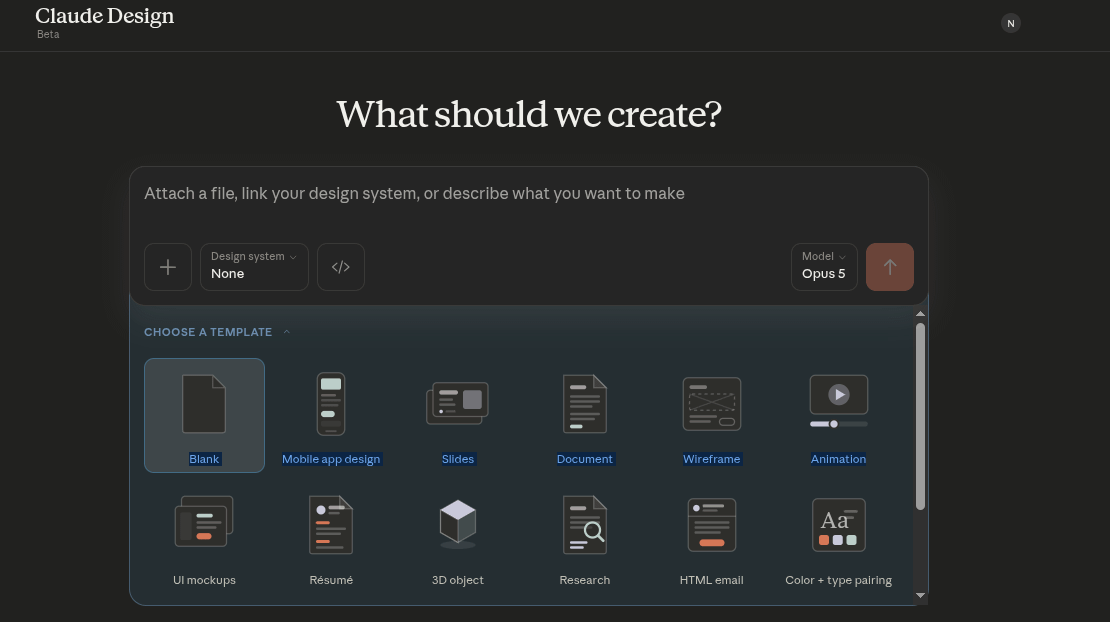This screenshot has height=622, width=1110.
Task: Open the user avatar N menu
Action: [1010, 23]
